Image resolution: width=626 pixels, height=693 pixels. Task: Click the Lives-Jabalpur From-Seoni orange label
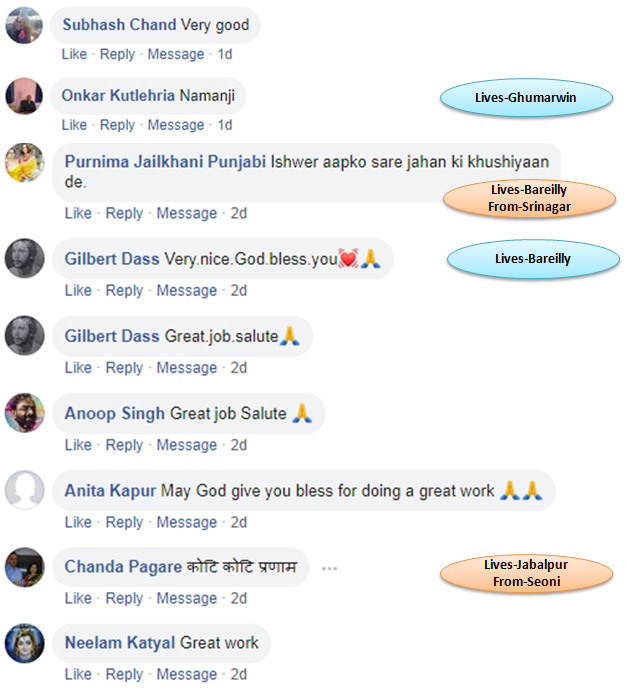point(527,573)
